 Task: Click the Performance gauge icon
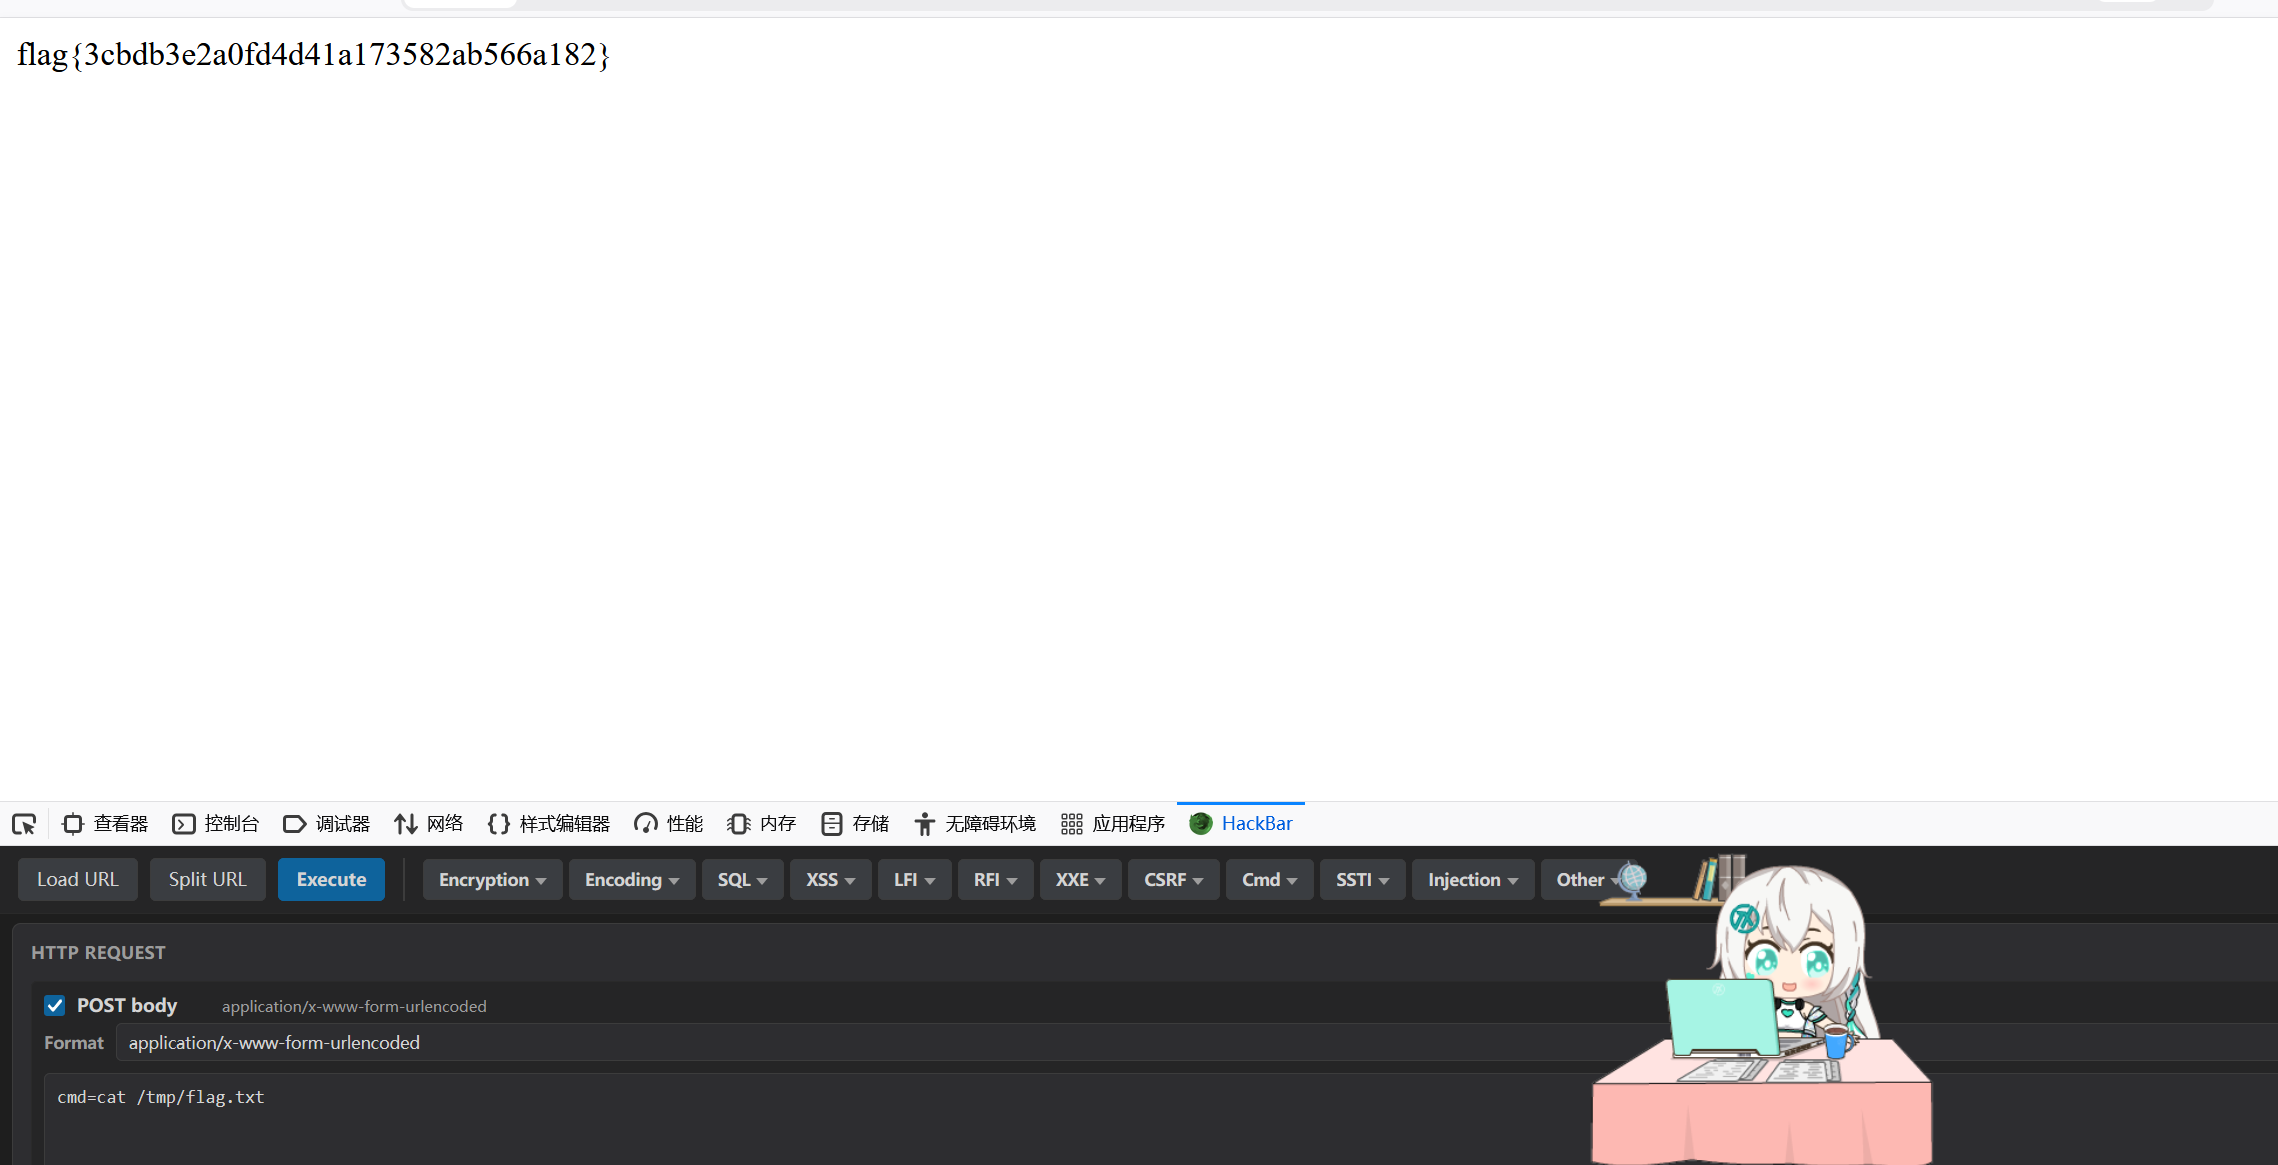click(x=645, y=824)
